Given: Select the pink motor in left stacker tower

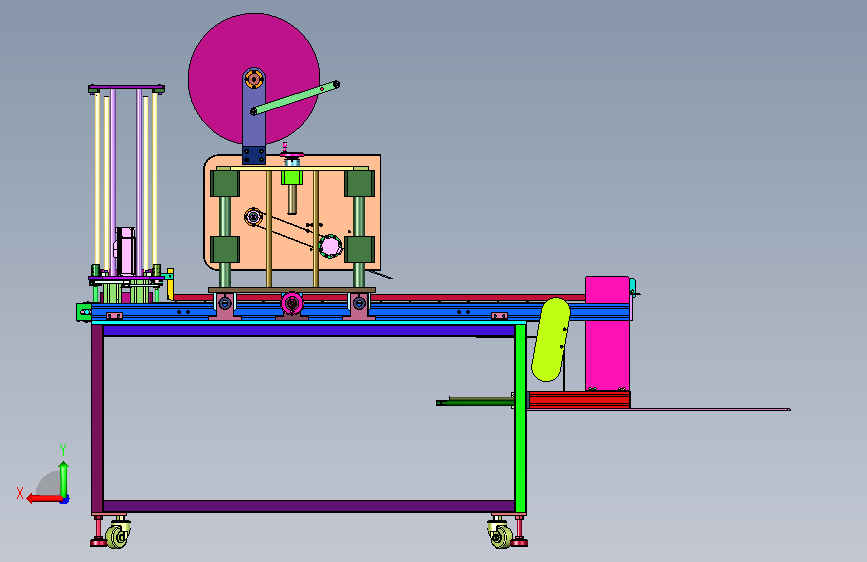Looking at the screenshot, I should 125,252.
